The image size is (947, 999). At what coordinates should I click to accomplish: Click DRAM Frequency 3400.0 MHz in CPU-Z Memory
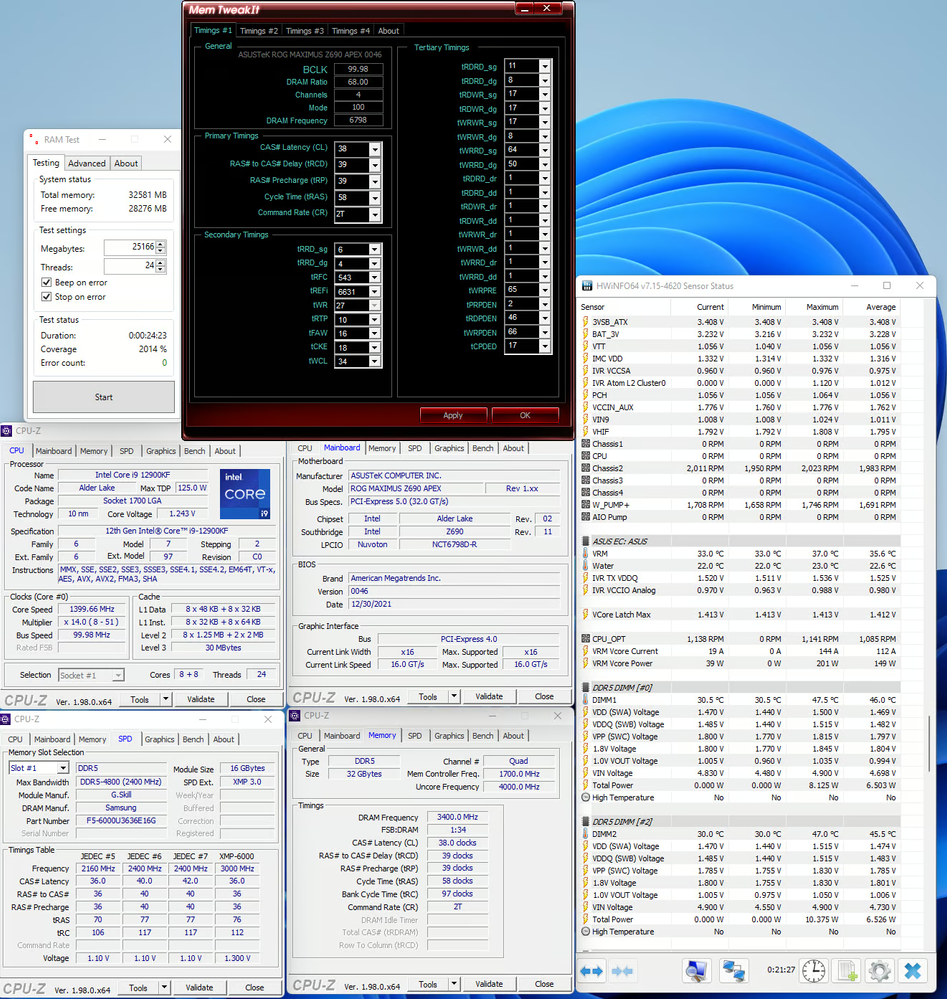(x=458, y=817)
